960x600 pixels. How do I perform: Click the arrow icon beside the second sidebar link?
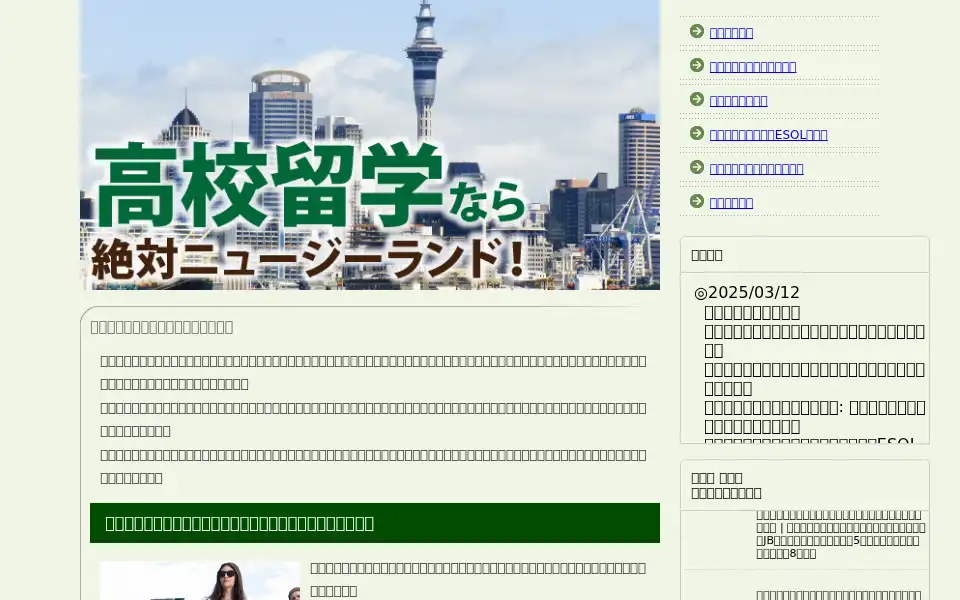(x=697, y=65)
